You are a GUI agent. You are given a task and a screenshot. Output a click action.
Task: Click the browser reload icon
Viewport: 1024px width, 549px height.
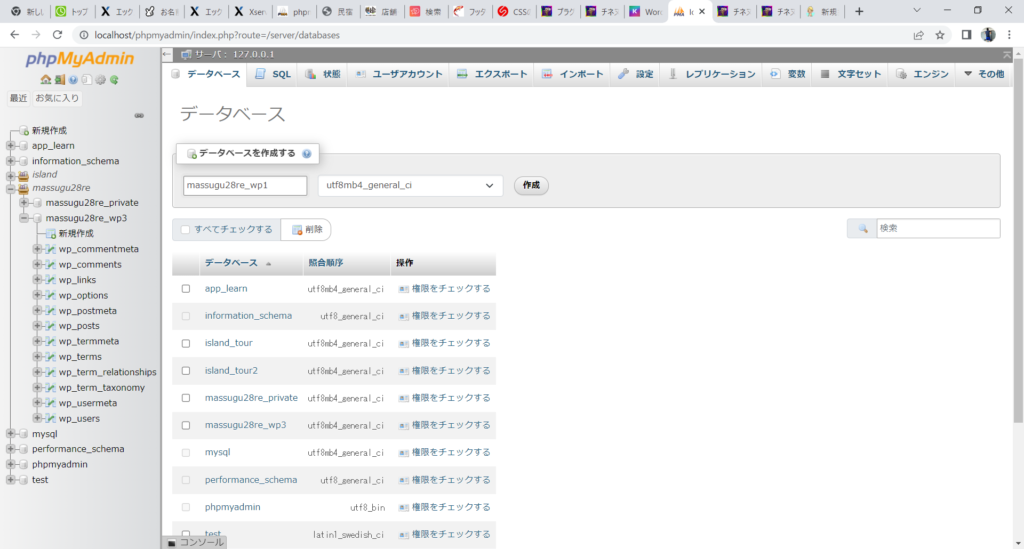coord(57,35)
